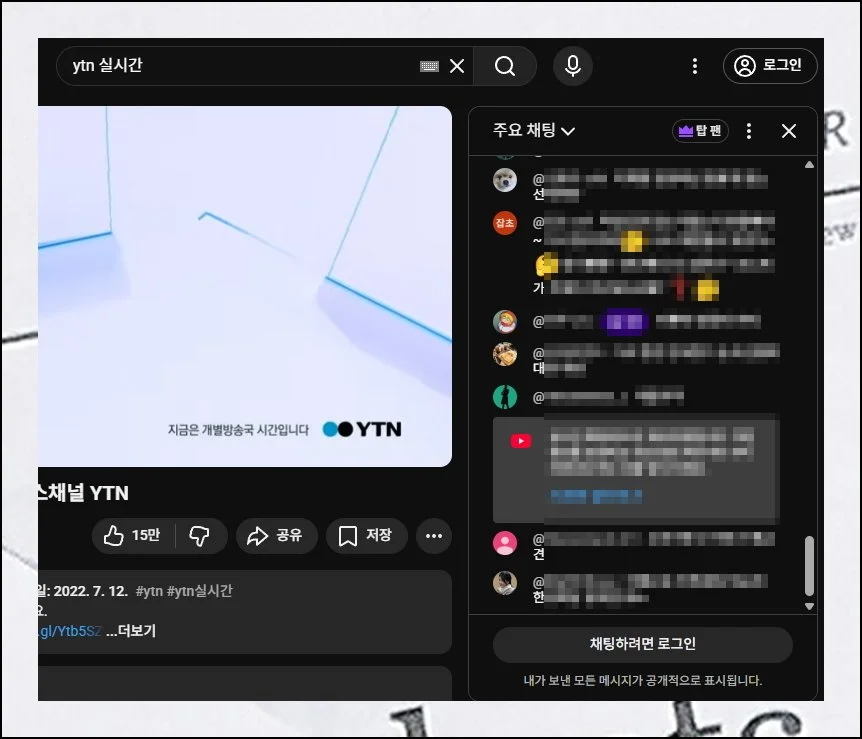
Task: Save the video using 저장 button
Action: (366, 536)
